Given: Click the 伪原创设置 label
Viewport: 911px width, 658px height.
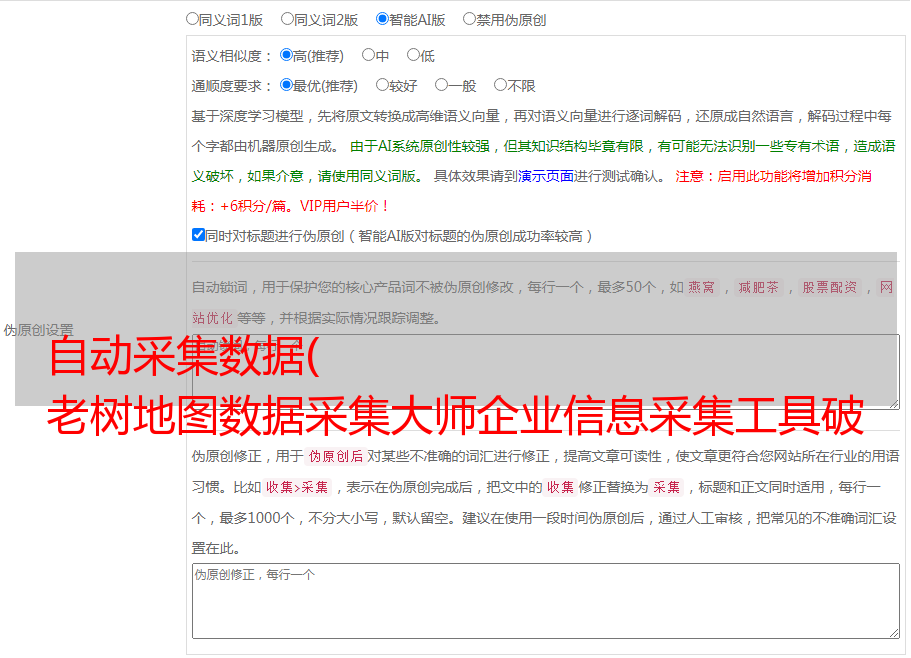Looking at the screenshot, I should [x=38, y=330].
